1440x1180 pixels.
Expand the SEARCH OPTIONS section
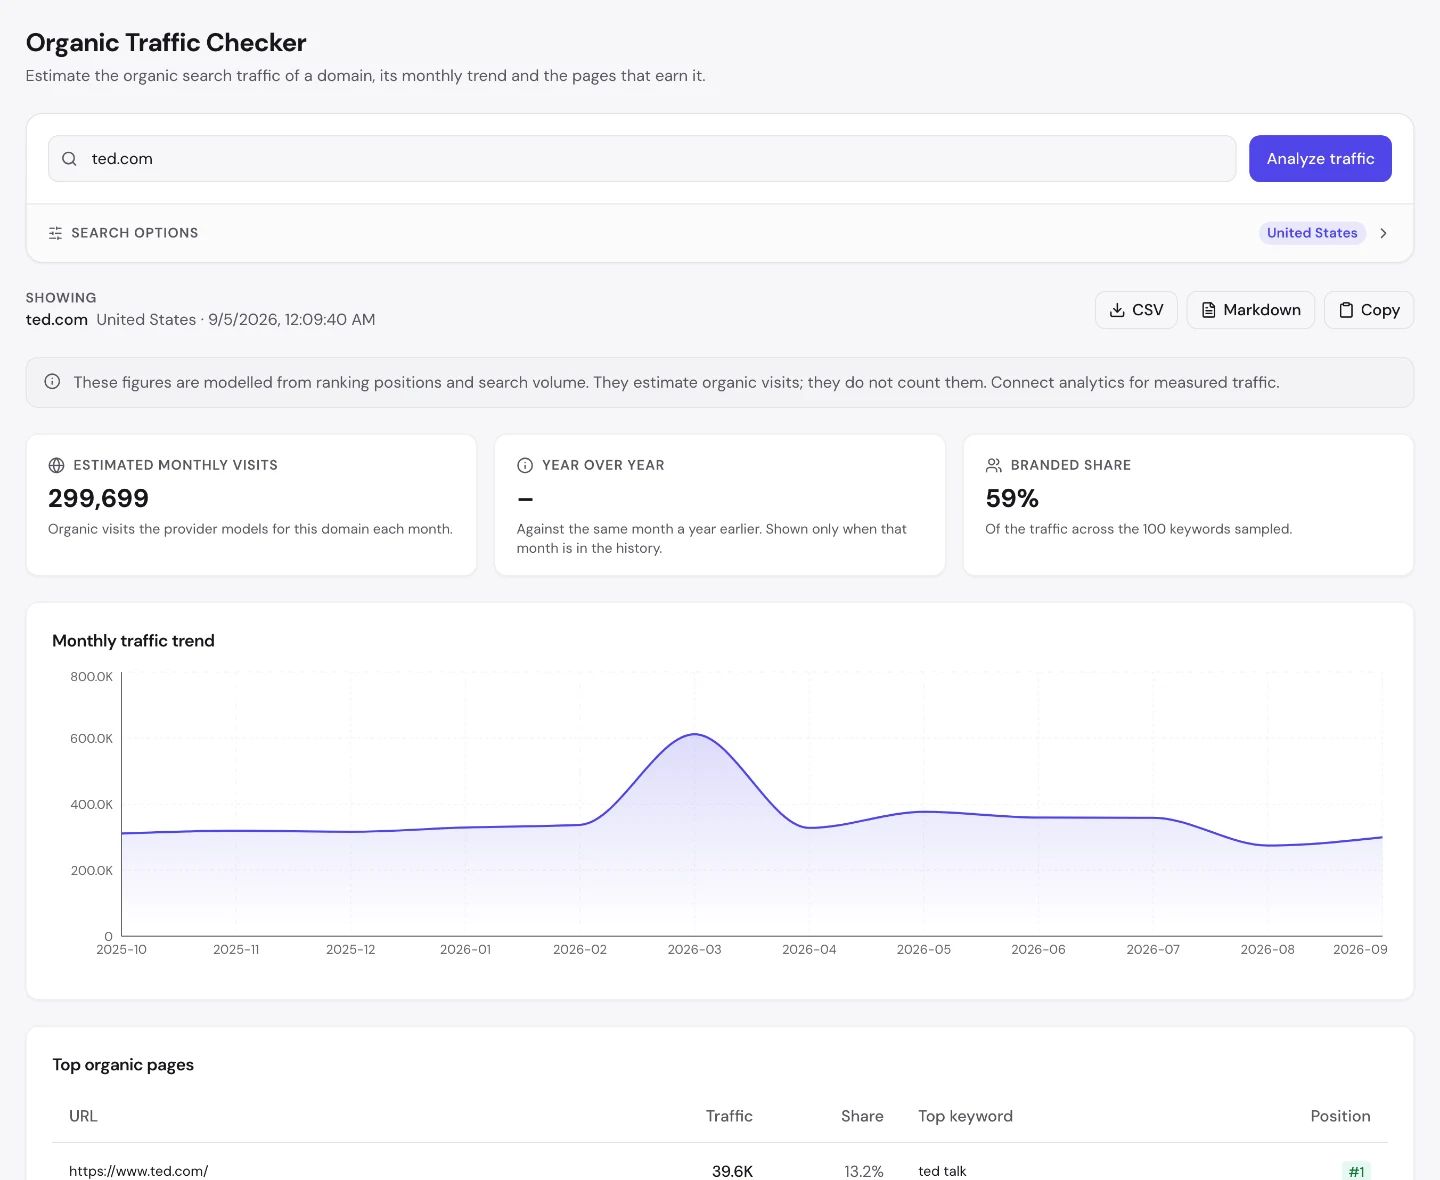point(719,233)
